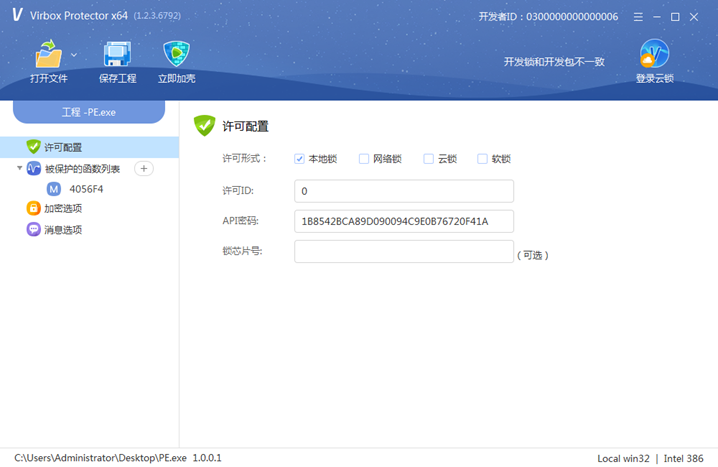Screen dimensions: 718x467
Task: Maximize the Virbox Protector window
Action: coord(675,17)
